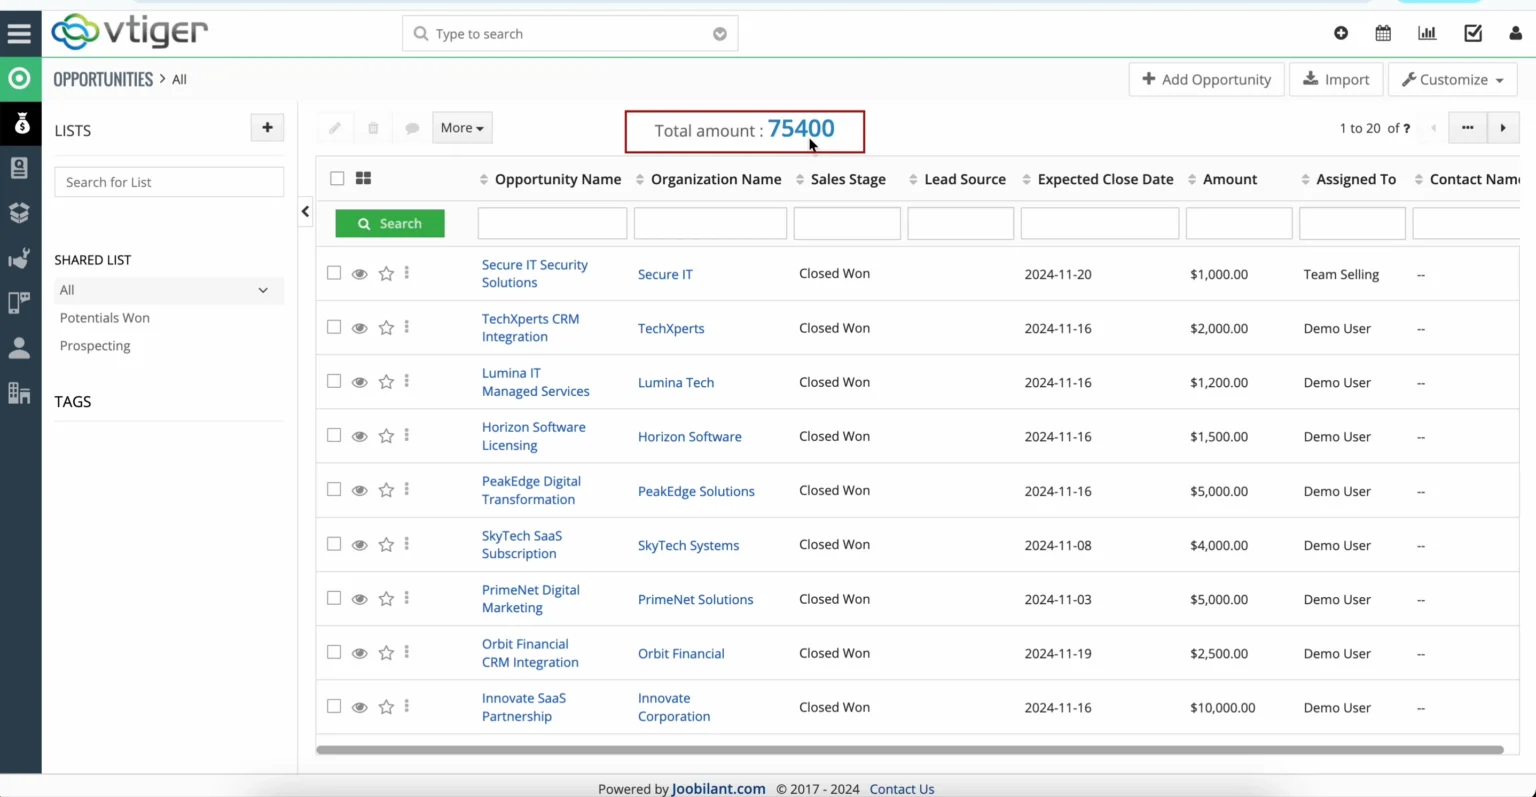Check the Secure IT Security Solutions row checkbox
The image size is (1536, 797).
point(334,272)
